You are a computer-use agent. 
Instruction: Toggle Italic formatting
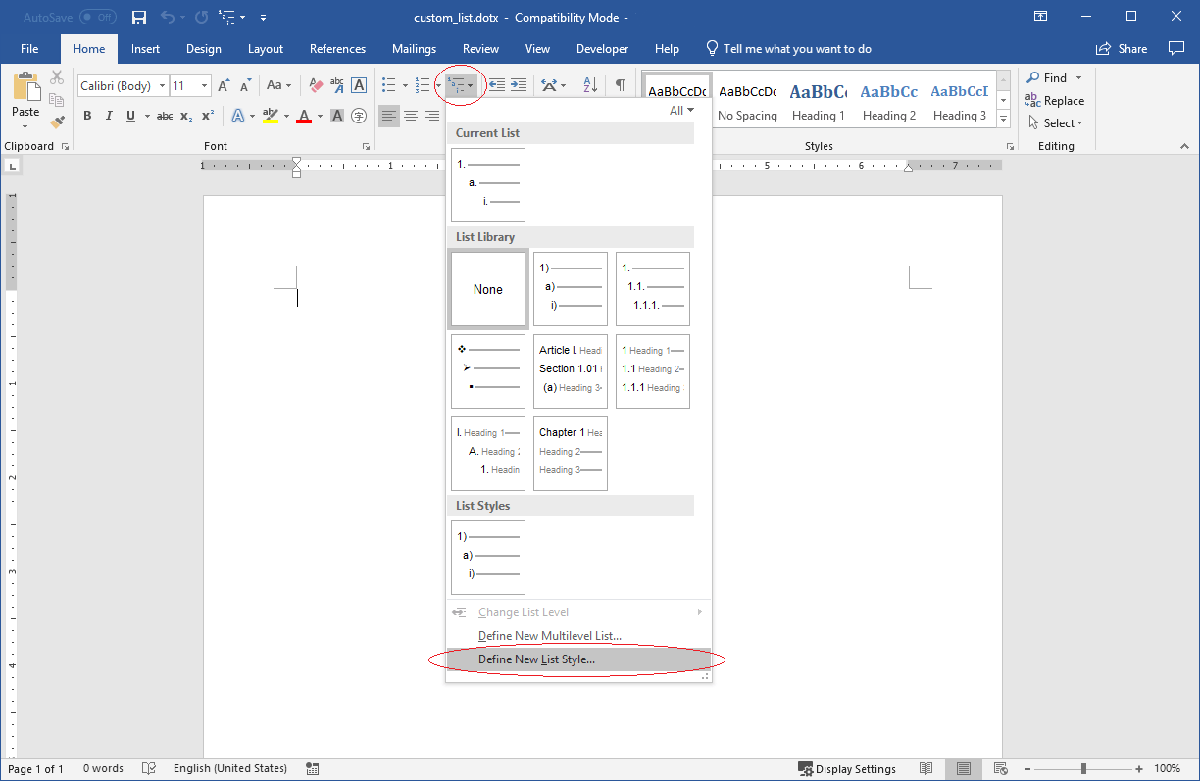coord(108,116)
